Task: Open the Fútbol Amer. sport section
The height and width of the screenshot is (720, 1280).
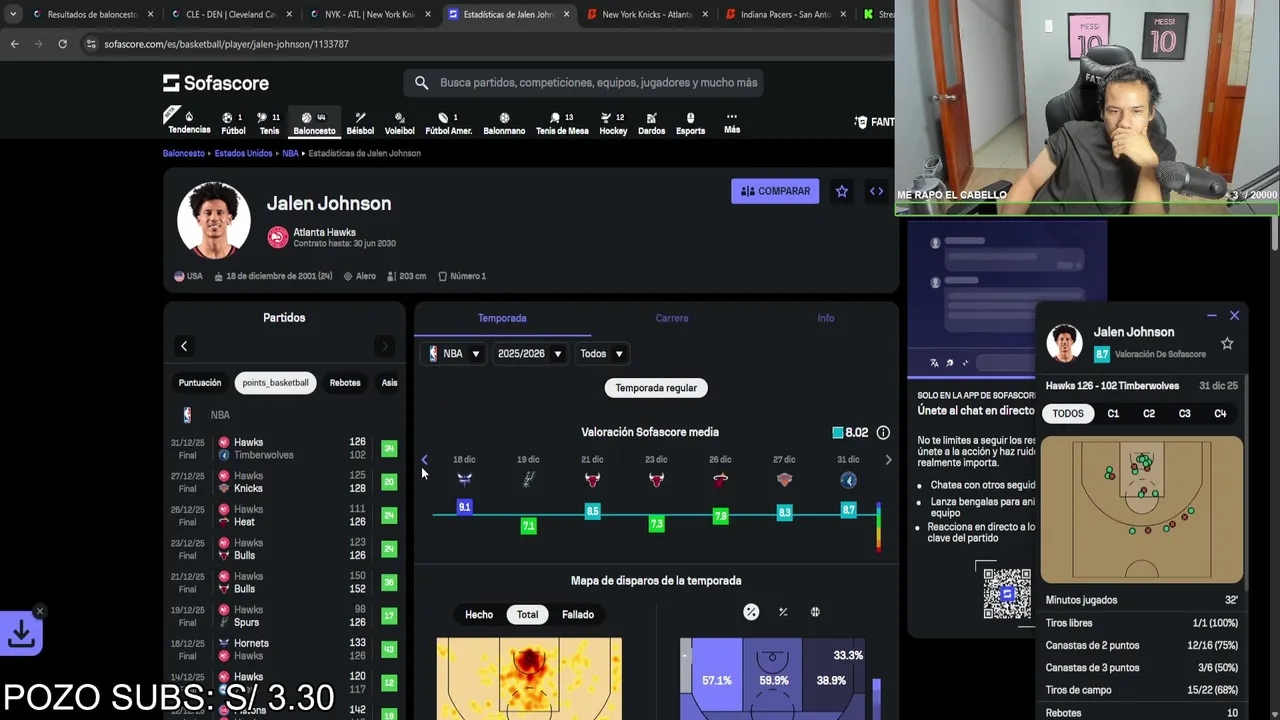Action: click(448, 124)
